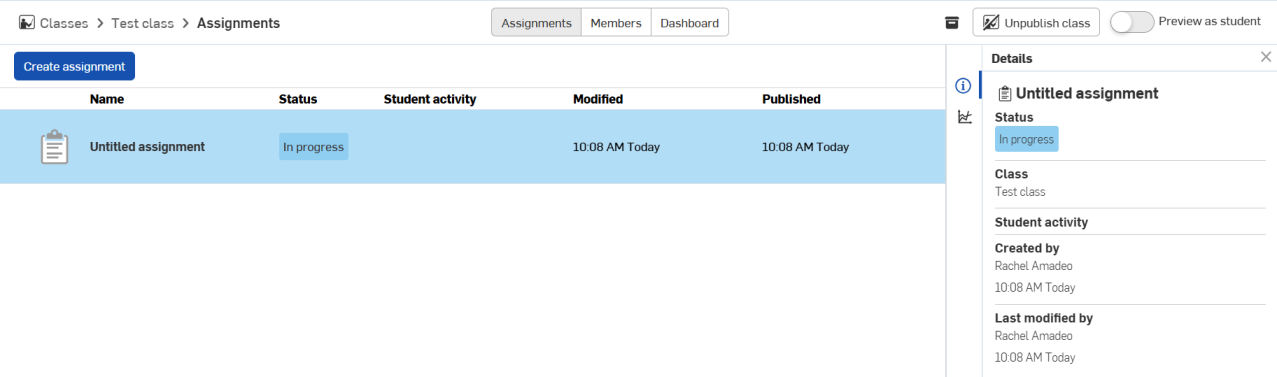Click Student activity column header
This screenshot has height=377, width=1277.
[x=430, y=99]
